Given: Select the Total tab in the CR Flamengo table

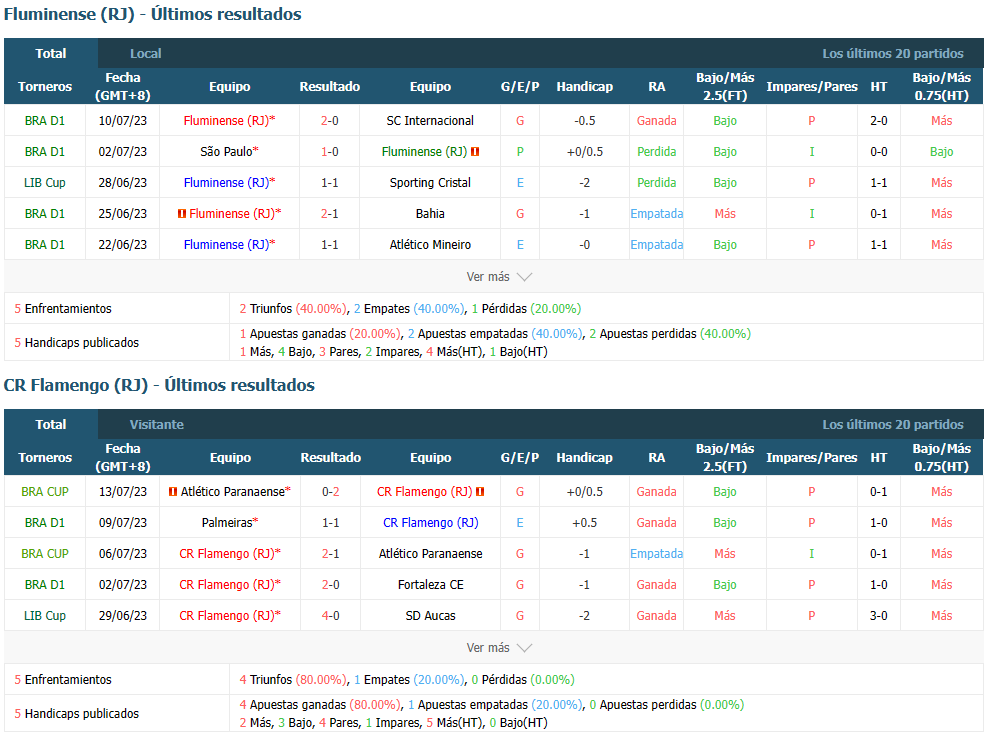Looking at the screenshot, I should point(50,424).
